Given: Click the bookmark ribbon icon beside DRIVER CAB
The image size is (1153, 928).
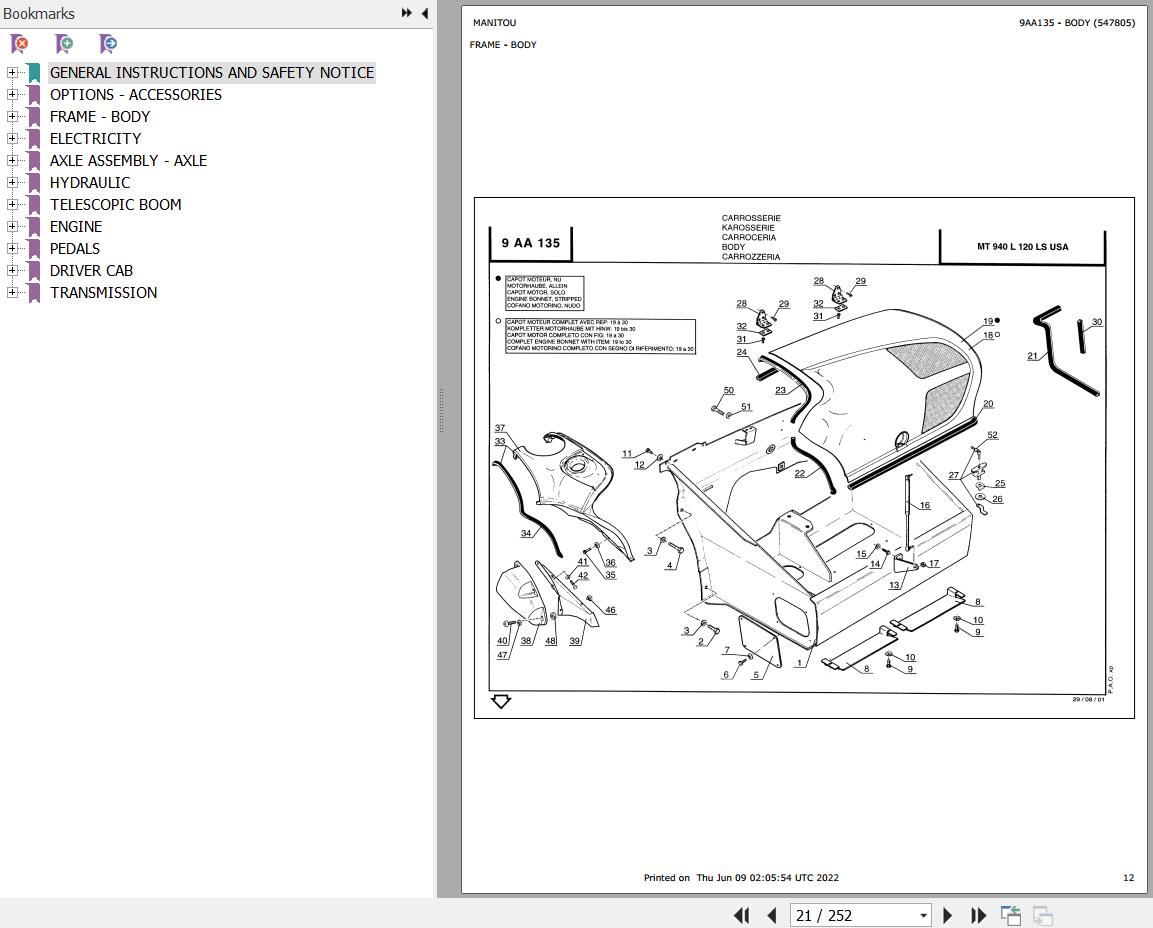Looking at the screenshot, I should [x=34, y=271].
